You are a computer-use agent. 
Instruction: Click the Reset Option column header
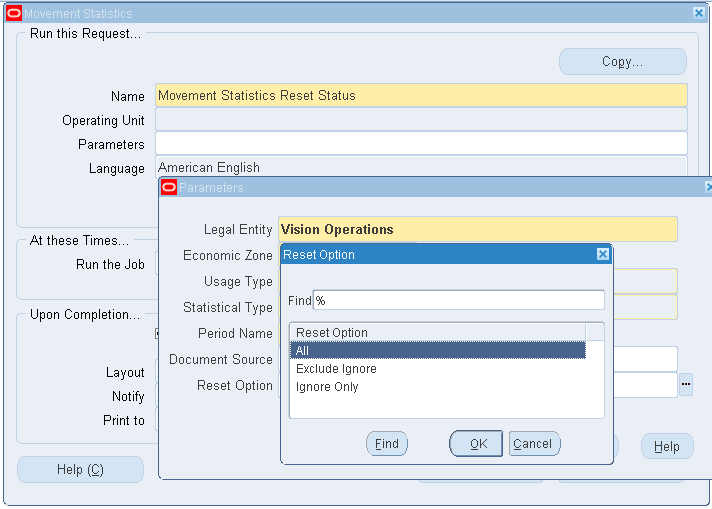[x=438, y=332]
